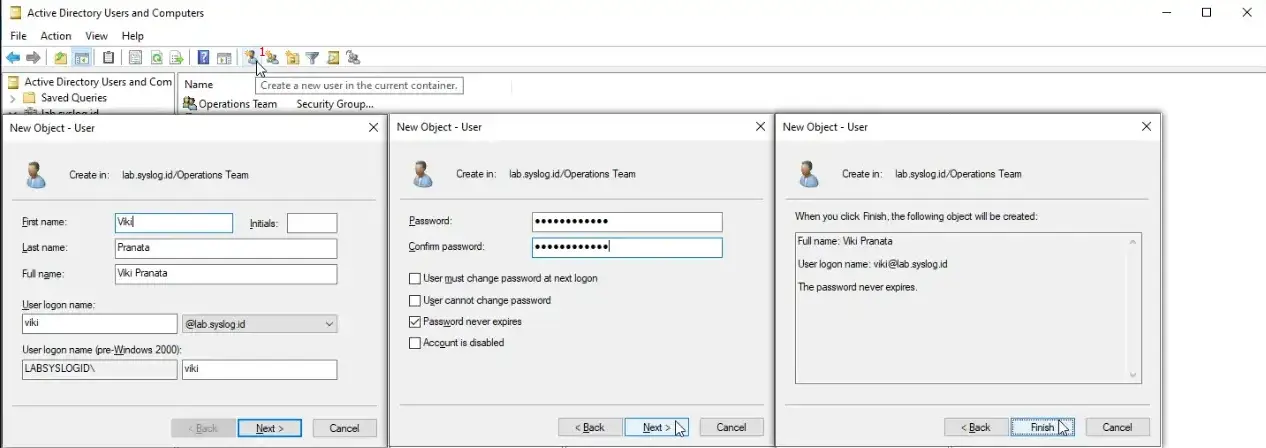Select the Saved Queries tree item
The height and width of the screenshot is (448, 1266).
pos(74,98)
